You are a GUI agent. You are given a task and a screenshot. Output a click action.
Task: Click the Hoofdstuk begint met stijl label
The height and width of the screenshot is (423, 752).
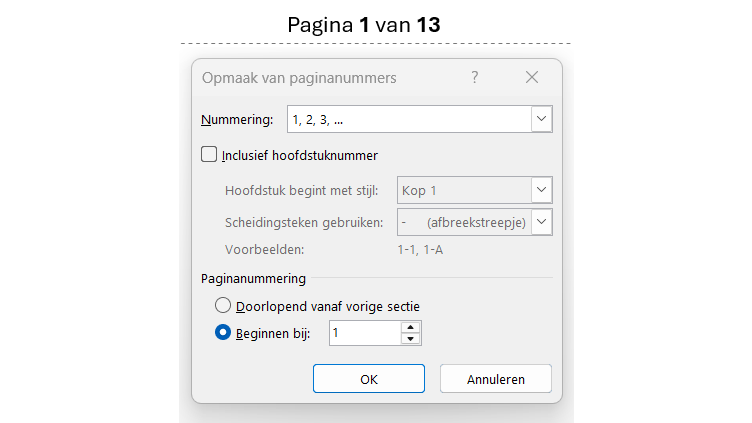[x=307, y=190]
